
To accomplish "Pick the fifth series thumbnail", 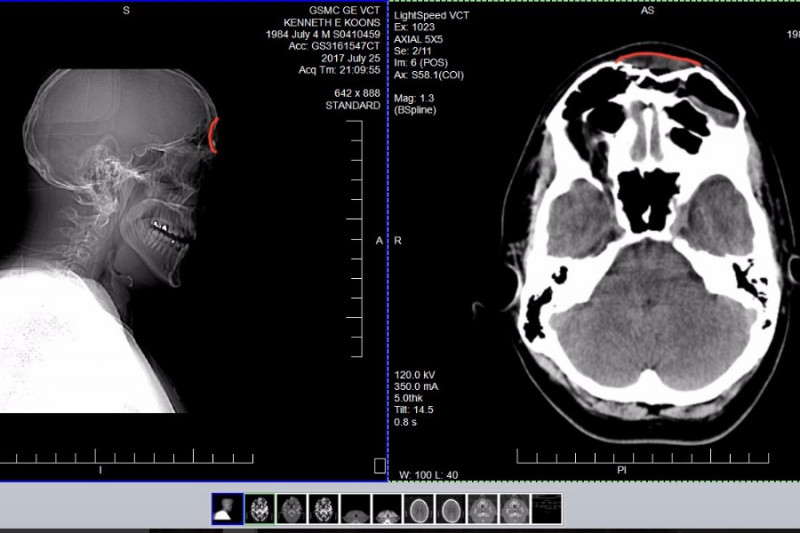I will tap(356, 508).
